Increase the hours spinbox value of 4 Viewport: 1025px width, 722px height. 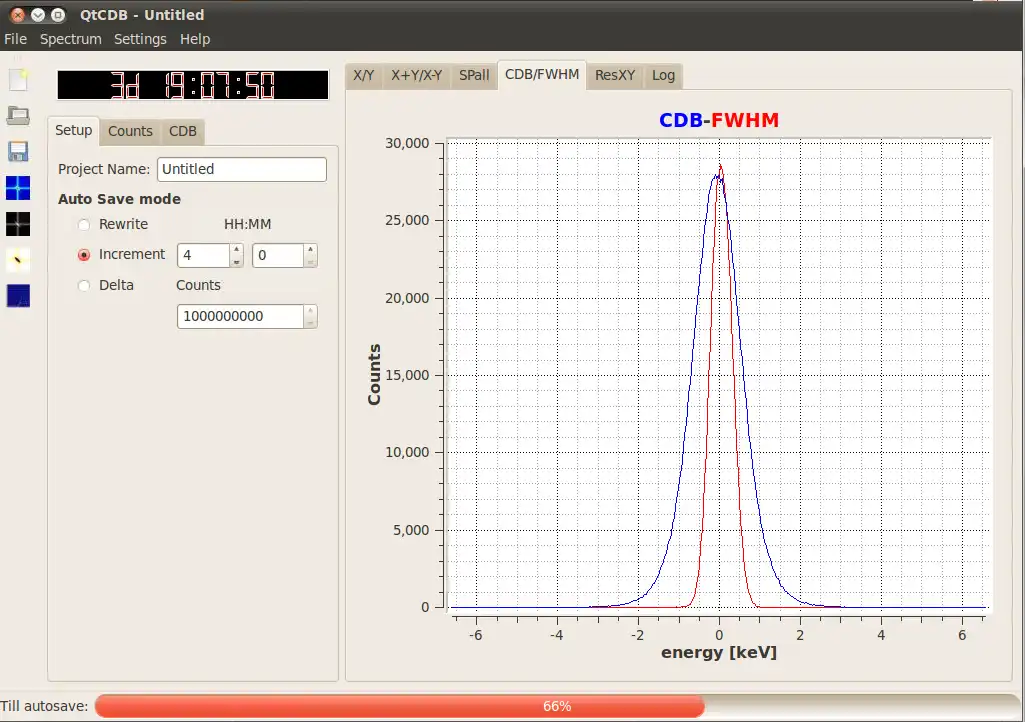pyautogui.click(x=237, y=249)
